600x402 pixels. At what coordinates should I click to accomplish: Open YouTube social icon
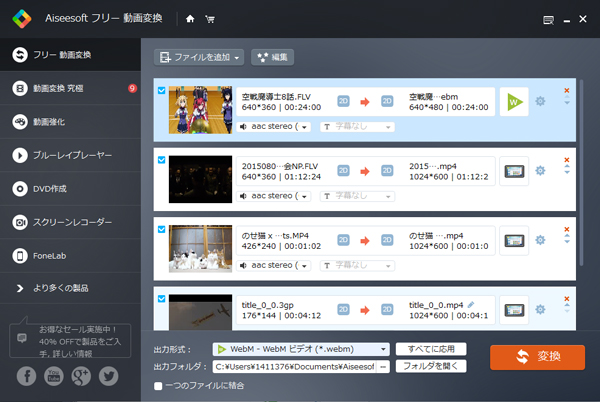tap(54, 376)
